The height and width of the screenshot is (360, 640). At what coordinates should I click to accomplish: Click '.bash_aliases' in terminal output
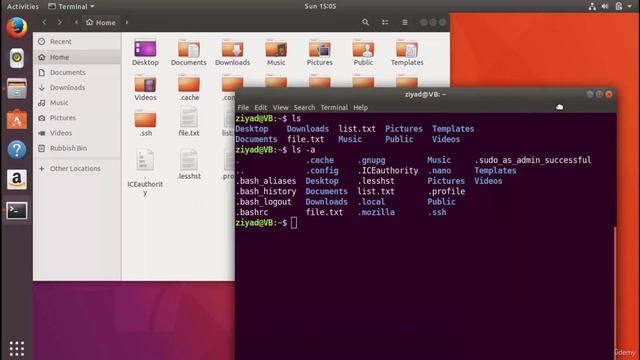pos(266,181)
